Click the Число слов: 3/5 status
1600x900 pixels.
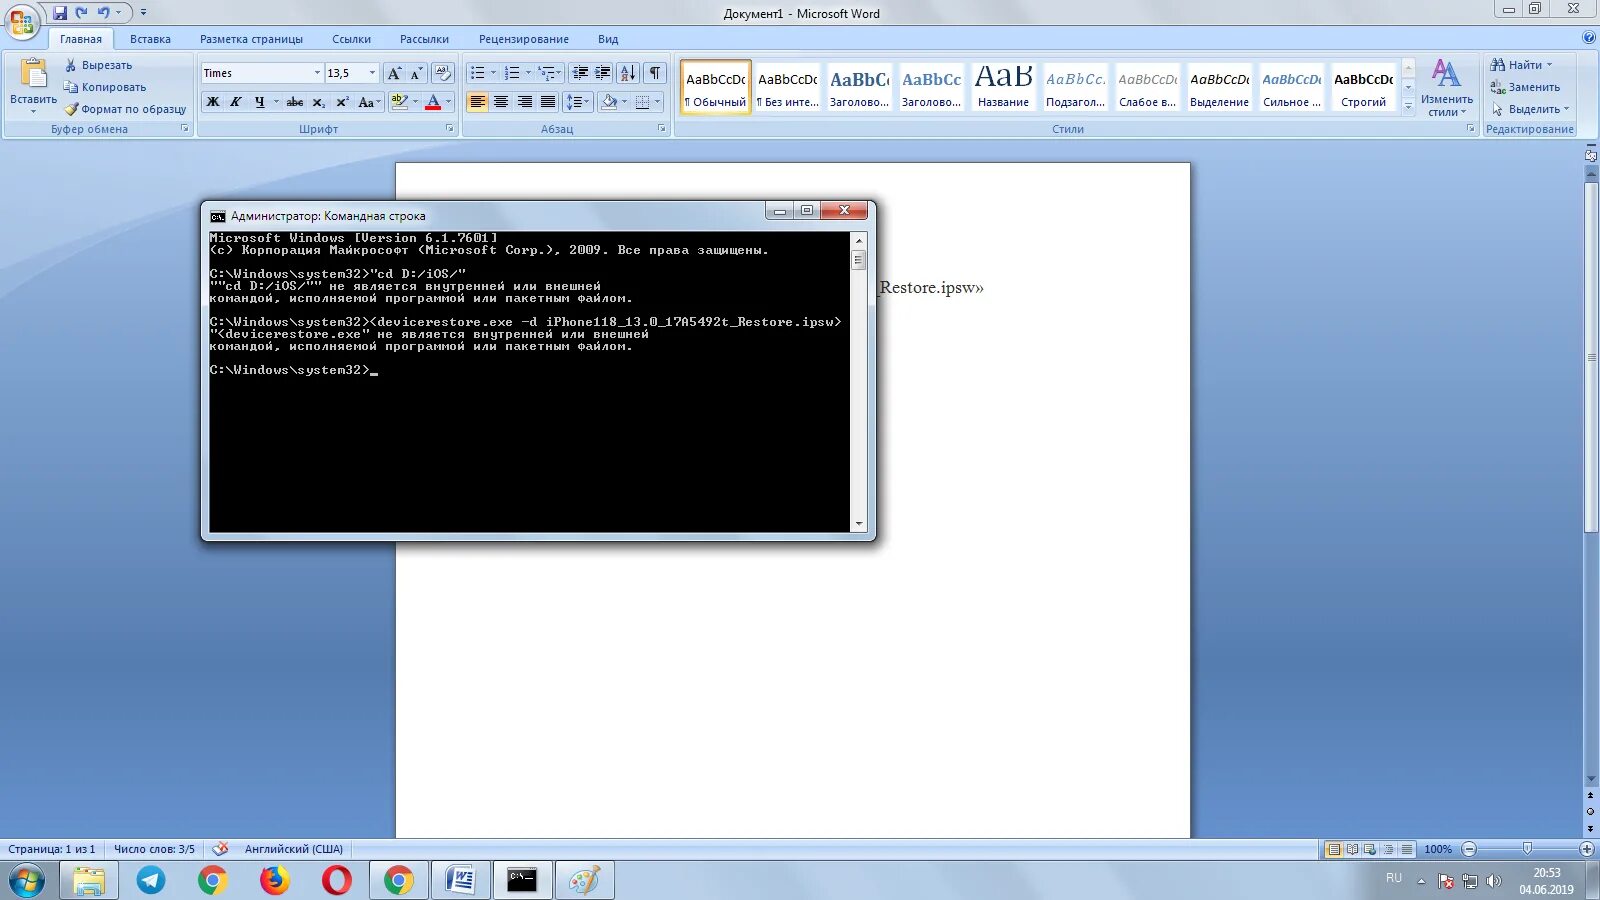(154, 849)
